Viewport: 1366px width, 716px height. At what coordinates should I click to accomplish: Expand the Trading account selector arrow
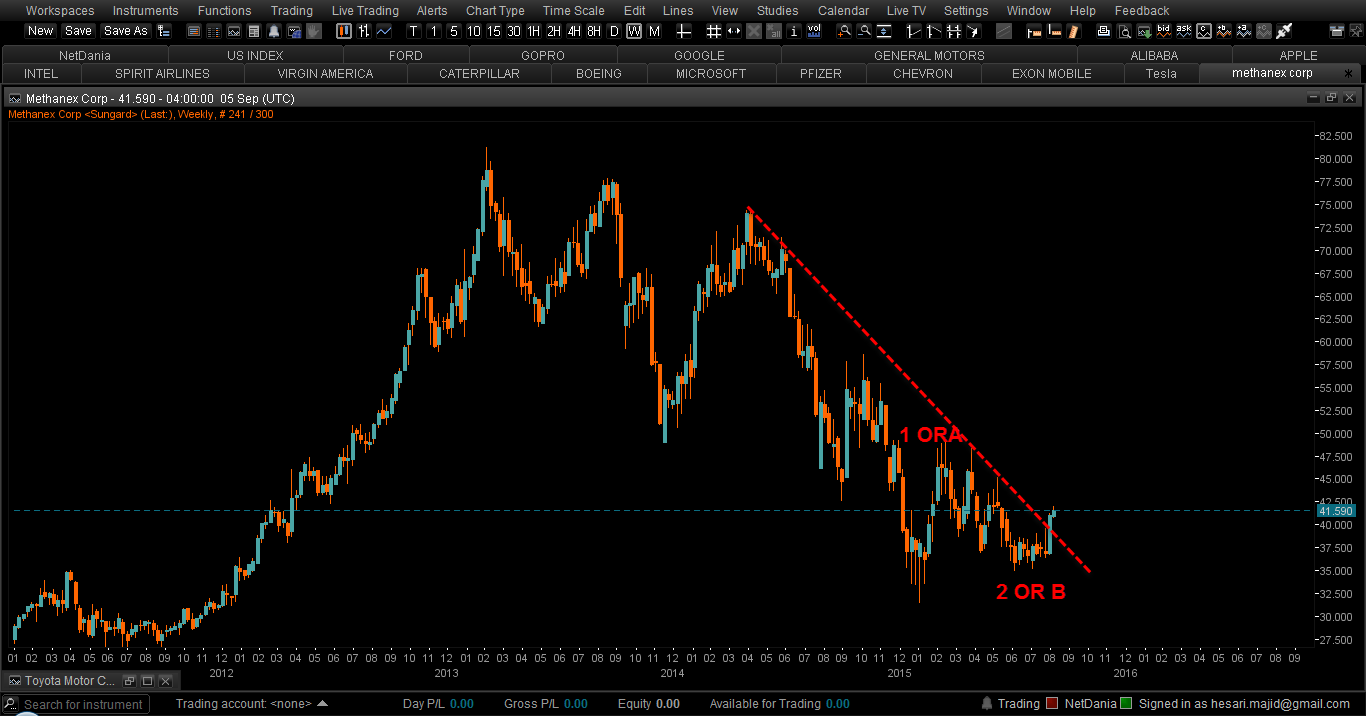click(x=322, y=704)
